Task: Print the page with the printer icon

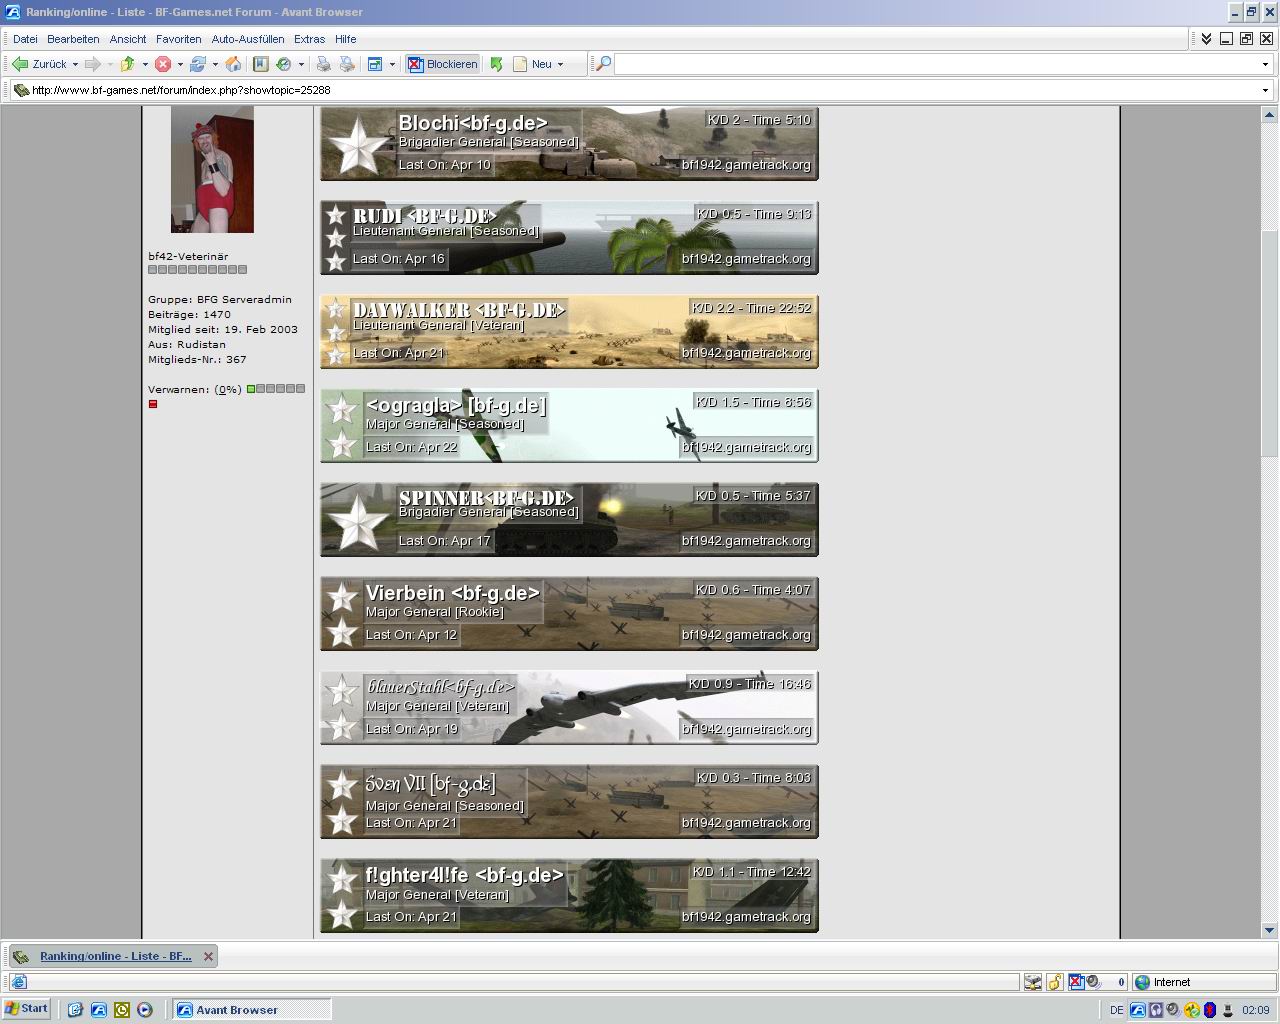Action: click(324, 64)
